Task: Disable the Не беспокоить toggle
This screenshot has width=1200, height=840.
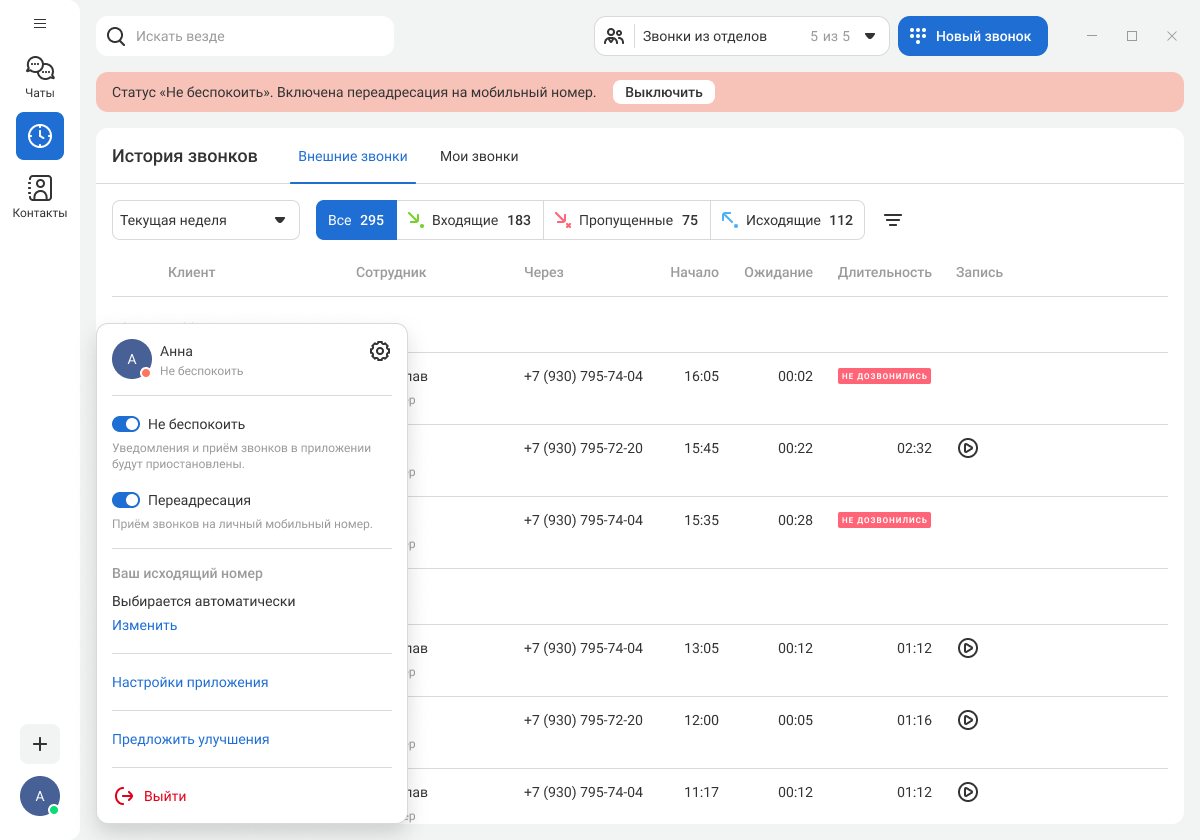Action: 126,424
